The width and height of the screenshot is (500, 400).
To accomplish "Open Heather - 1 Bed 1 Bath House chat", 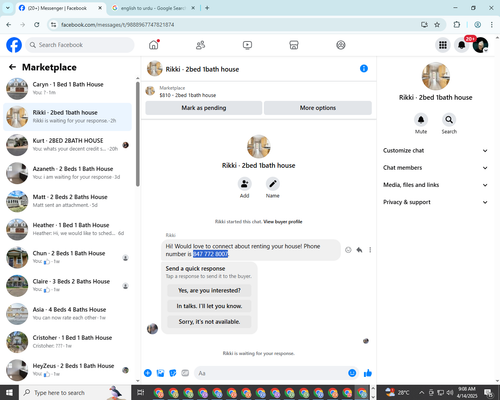I will [x=68, y=229].
